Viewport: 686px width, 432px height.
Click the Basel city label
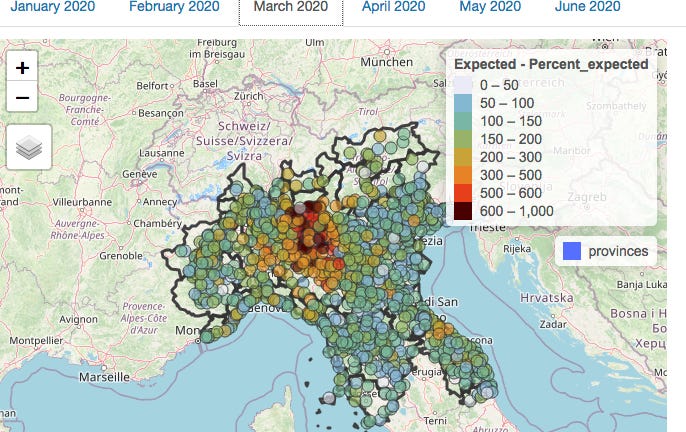205,84
